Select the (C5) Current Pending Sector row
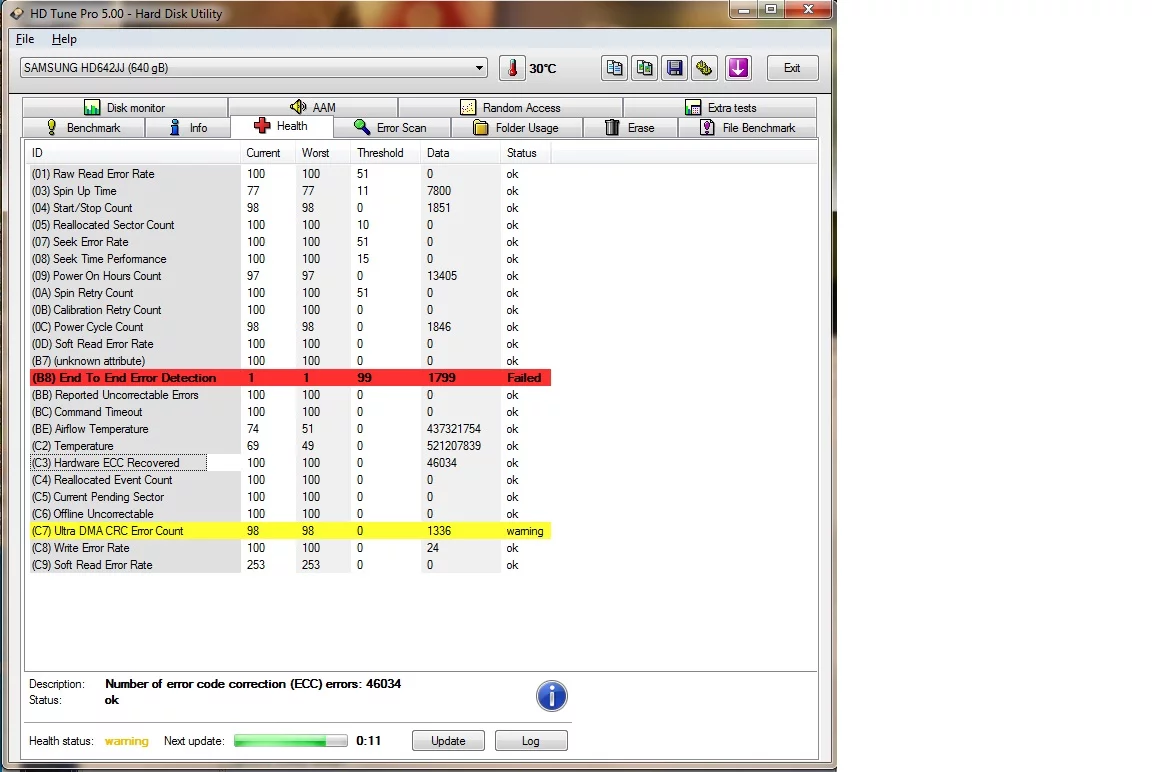1152x772 pixels. 290,497
